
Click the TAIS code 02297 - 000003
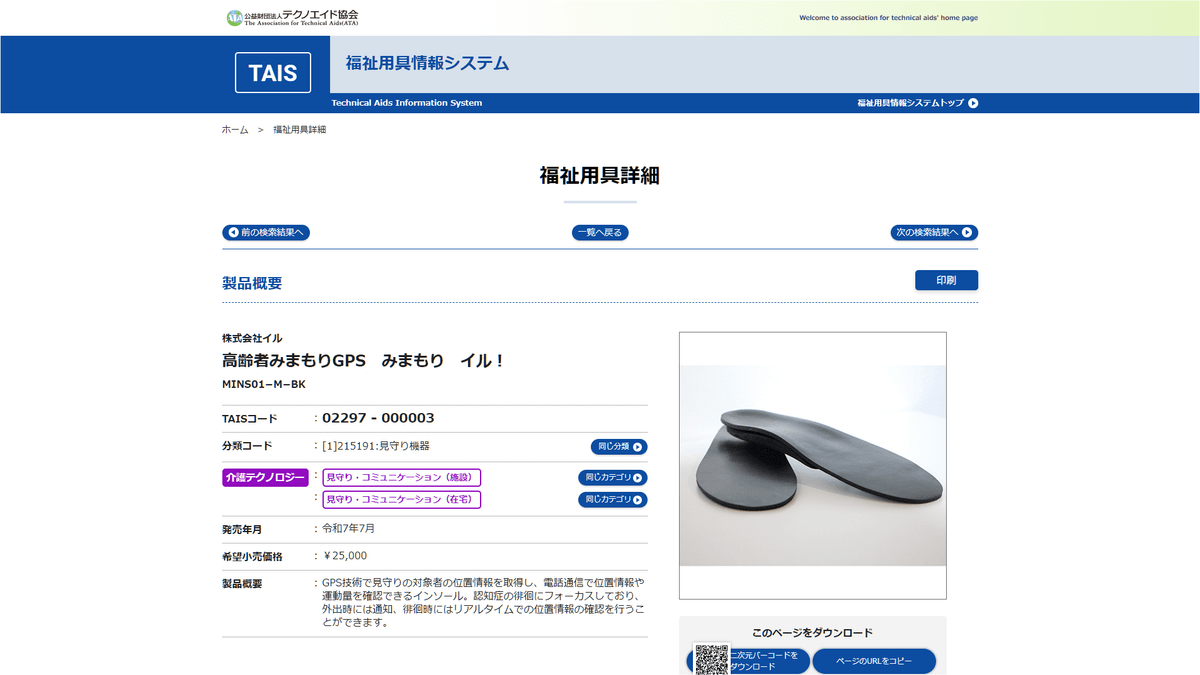click(x=378, y=418)
